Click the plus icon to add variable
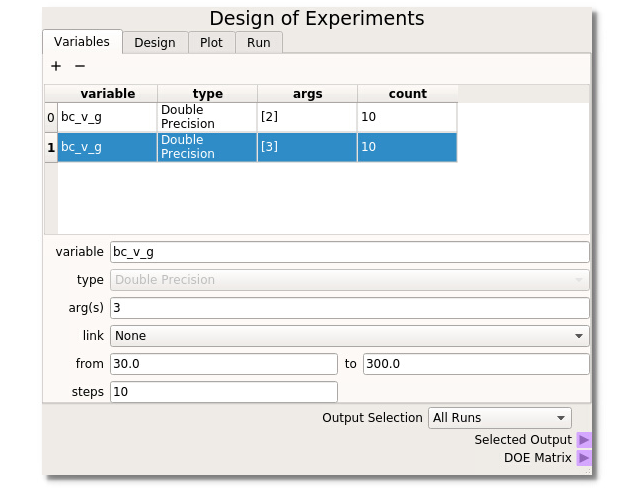The image size is (641, 488). click(x=56, y=66)
